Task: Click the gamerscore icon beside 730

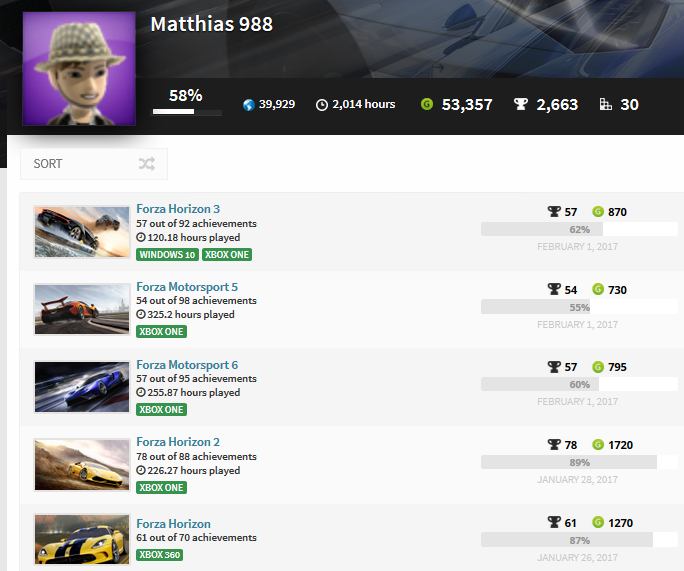Action: pos(598,289)
